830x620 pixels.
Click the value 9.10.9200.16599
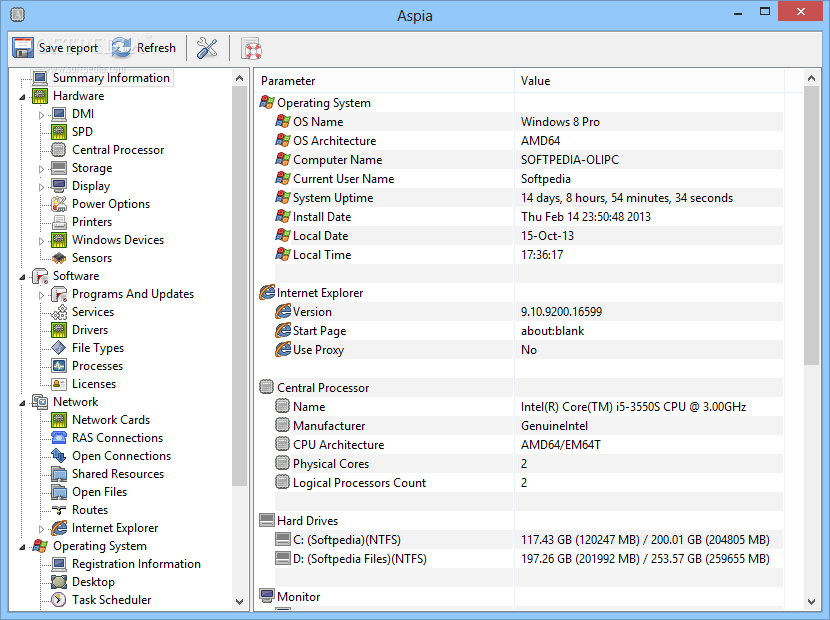click(561, 312)
